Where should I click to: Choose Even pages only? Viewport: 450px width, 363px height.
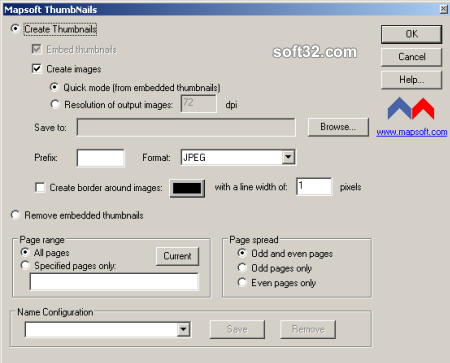[242, 282]
